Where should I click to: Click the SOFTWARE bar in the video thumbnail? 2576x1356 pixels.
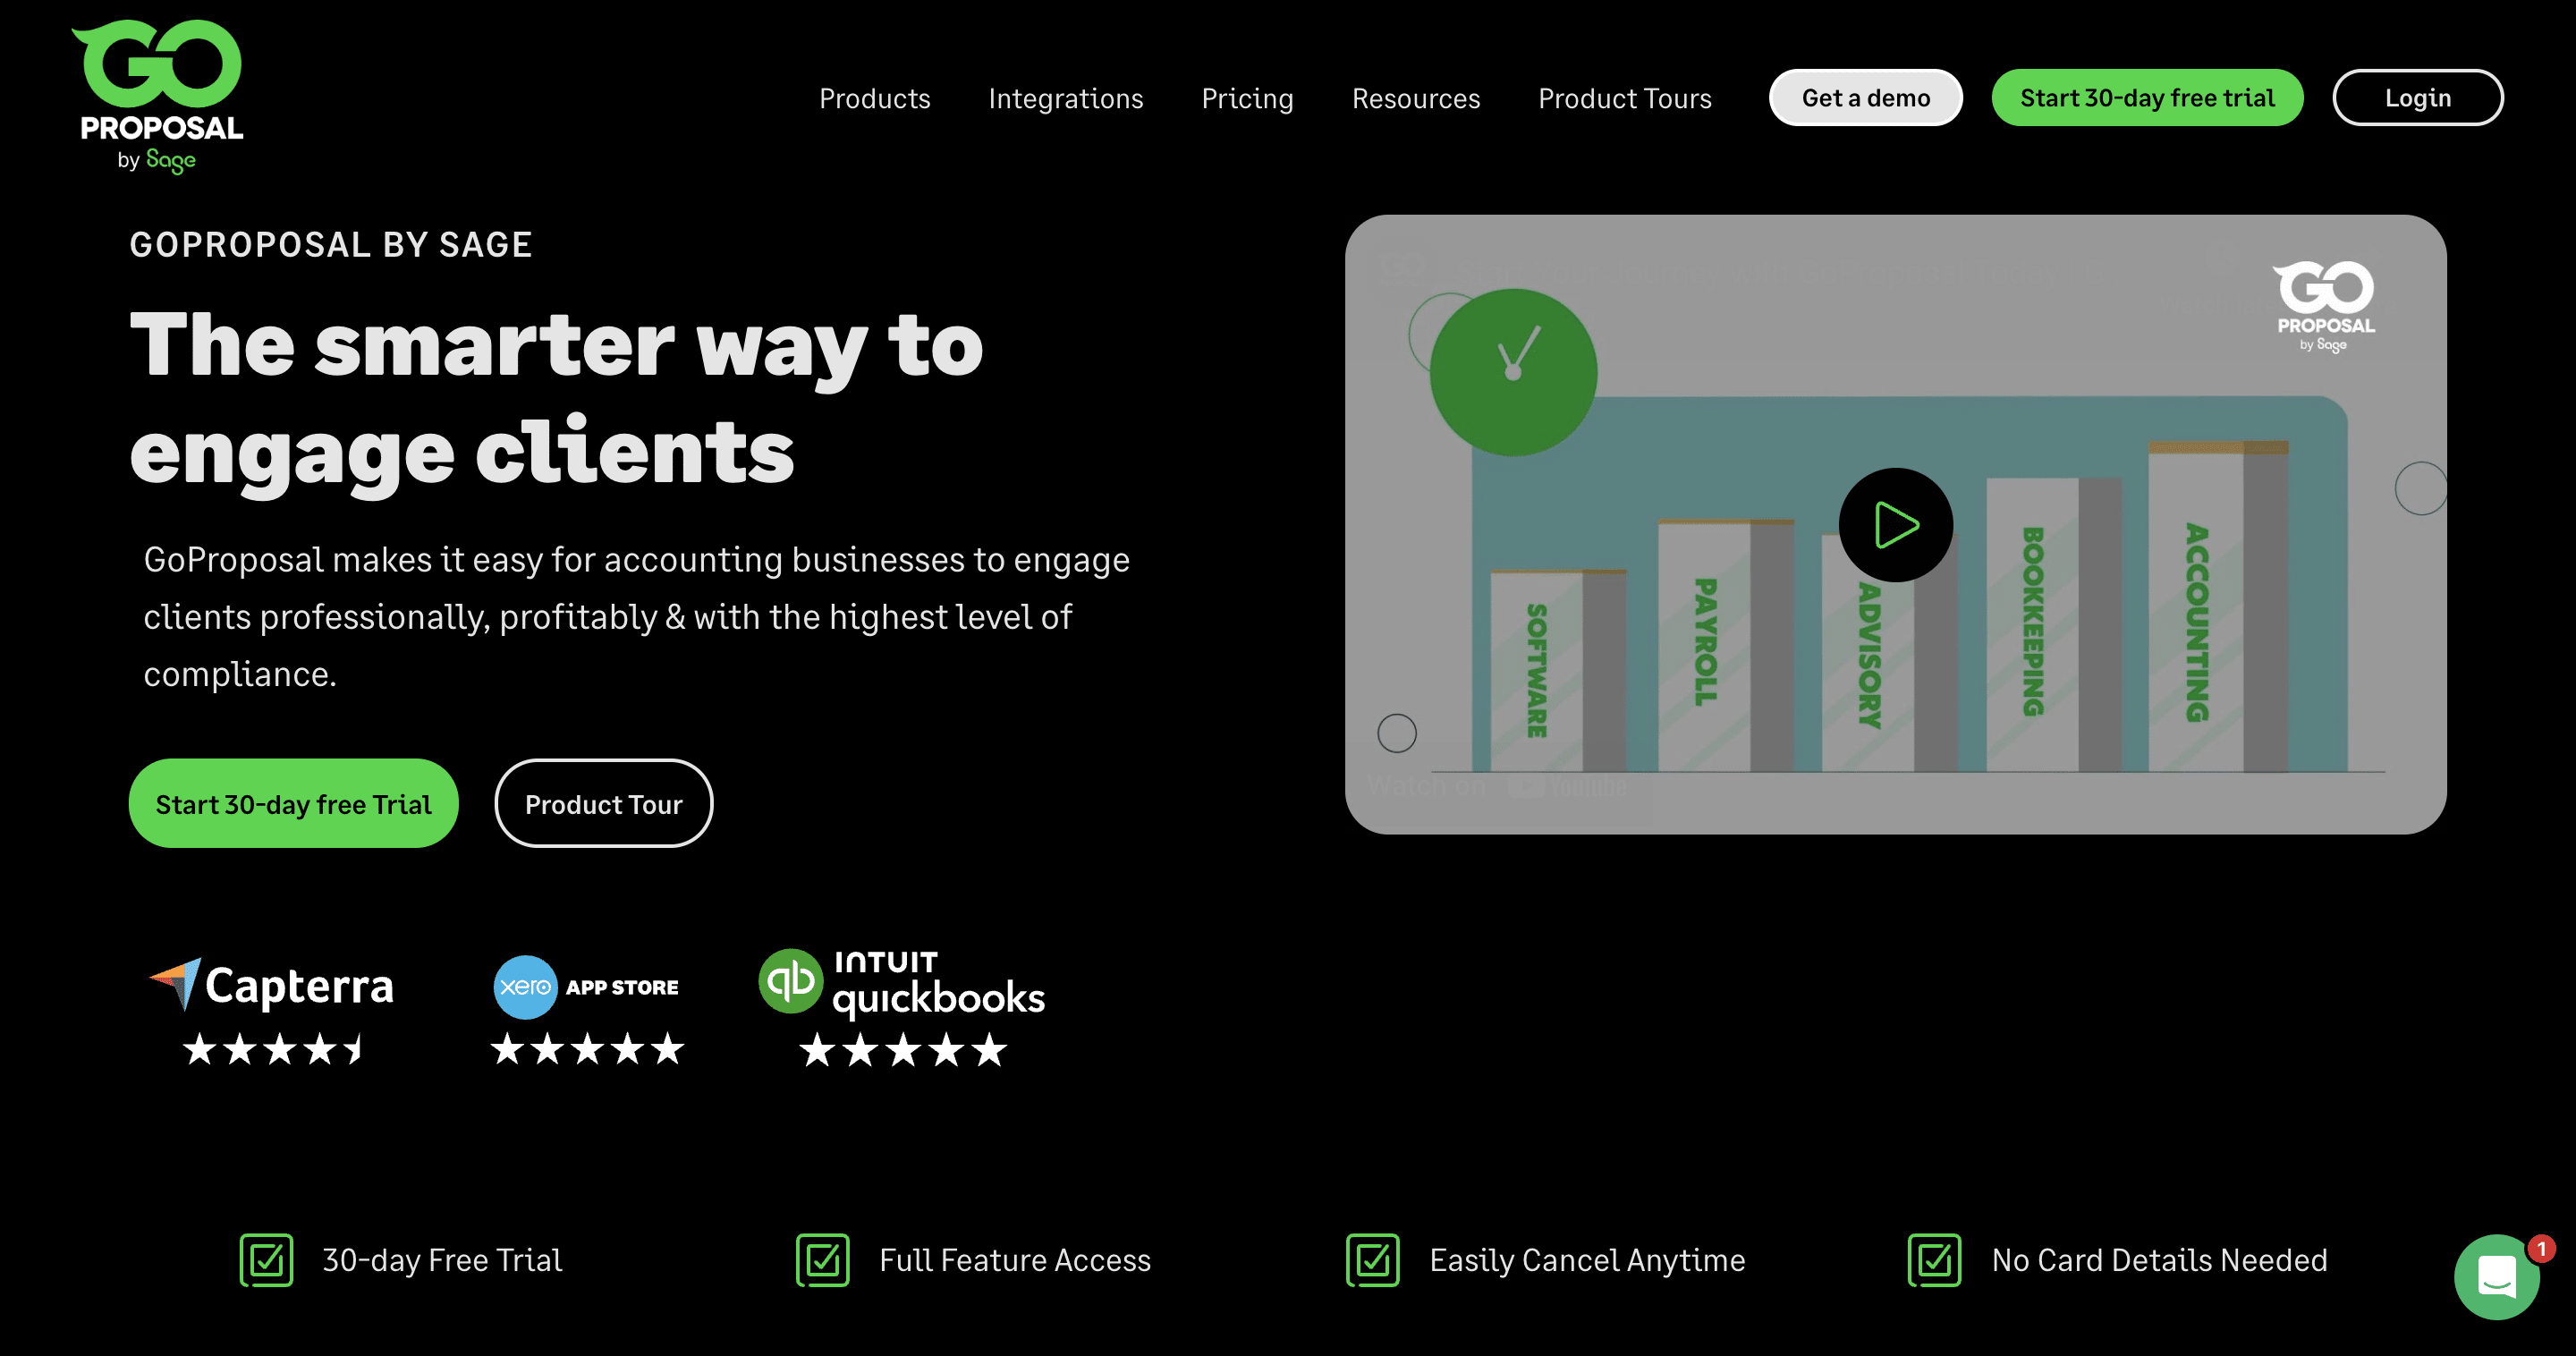pyautogui.click(x=1557, y=670)
